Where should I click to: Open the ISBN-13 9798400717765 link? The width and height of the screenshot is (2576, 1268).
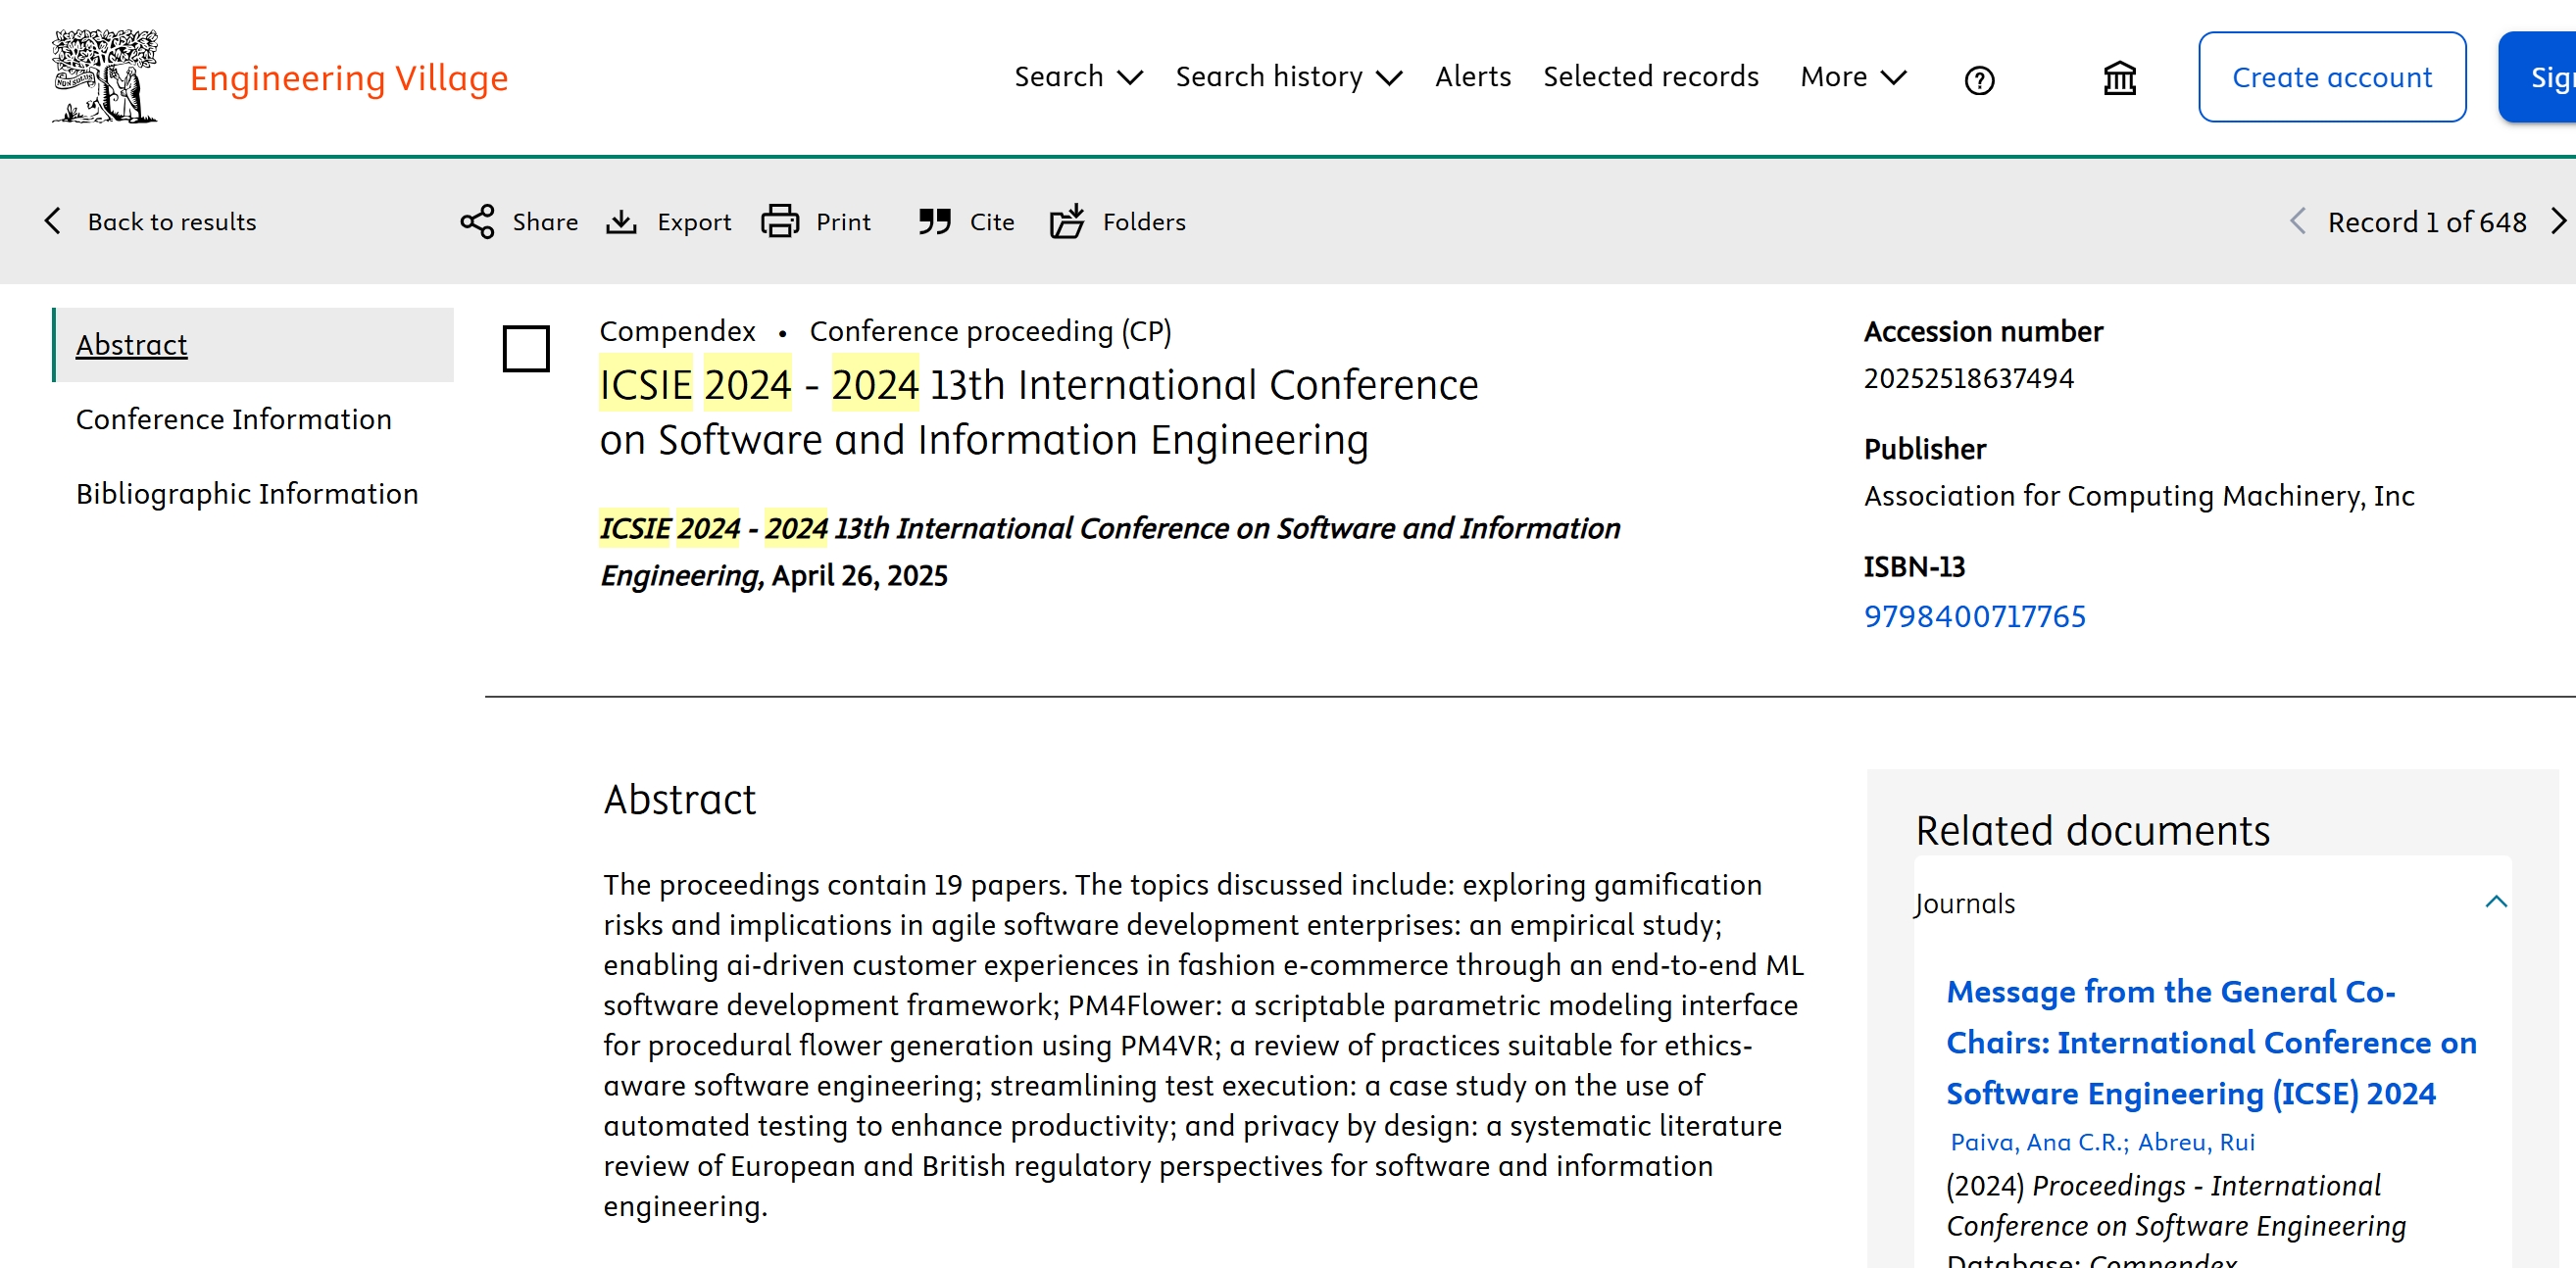(x=1974, y=616)
